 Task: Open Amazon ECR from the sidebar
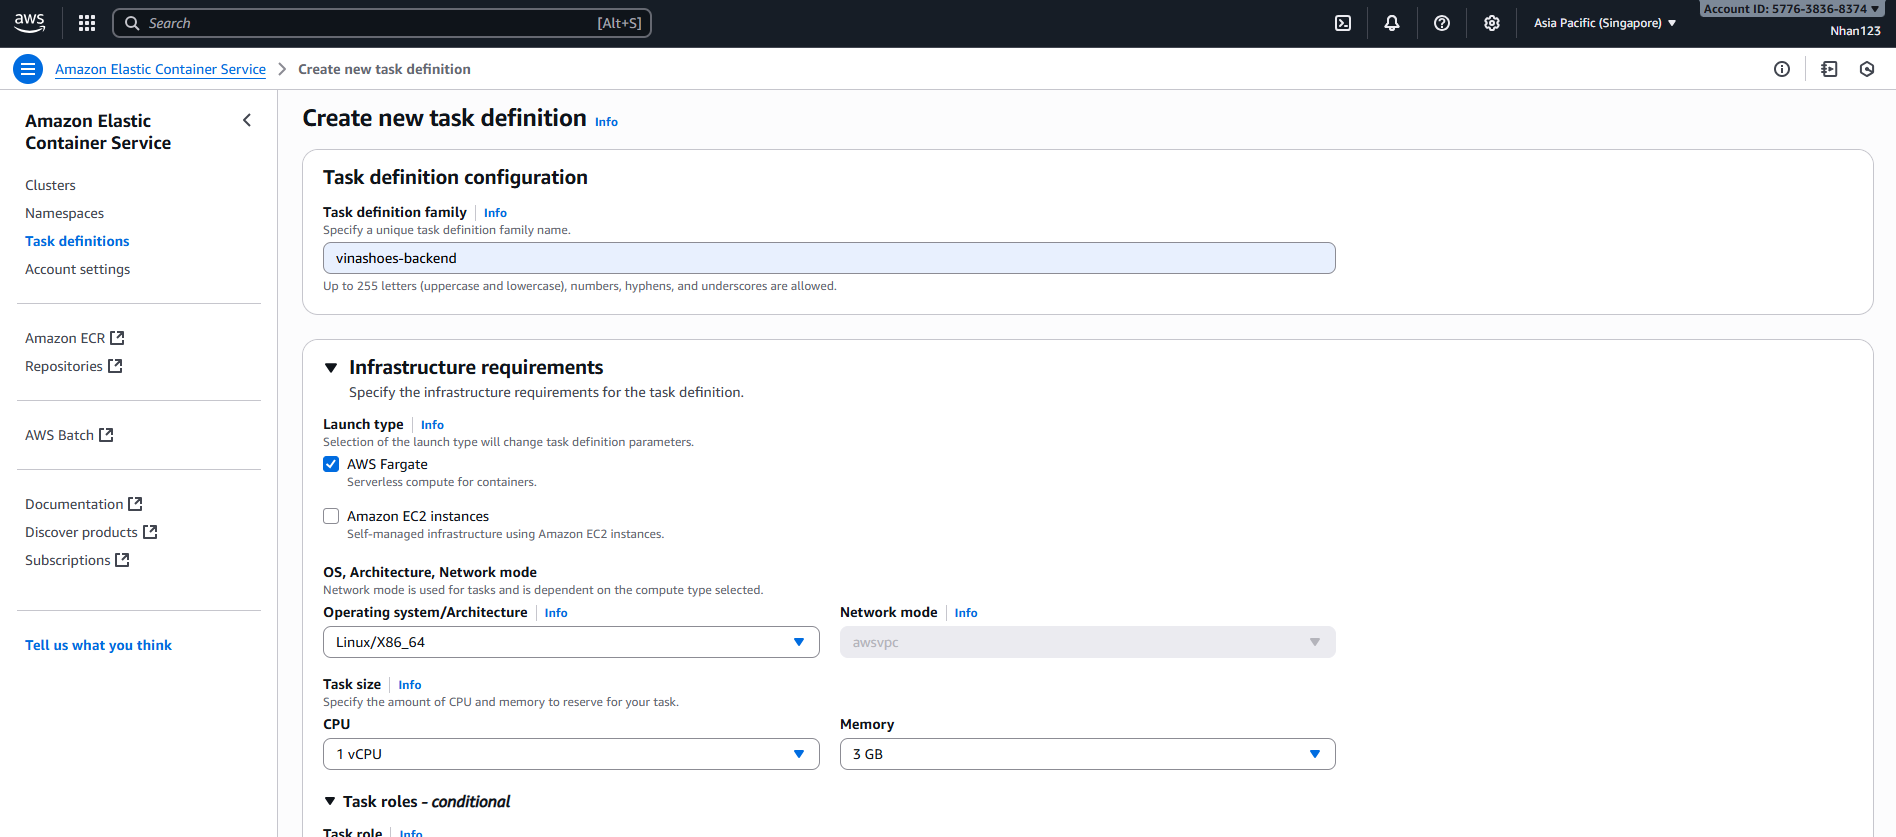(x=65, y=338)
